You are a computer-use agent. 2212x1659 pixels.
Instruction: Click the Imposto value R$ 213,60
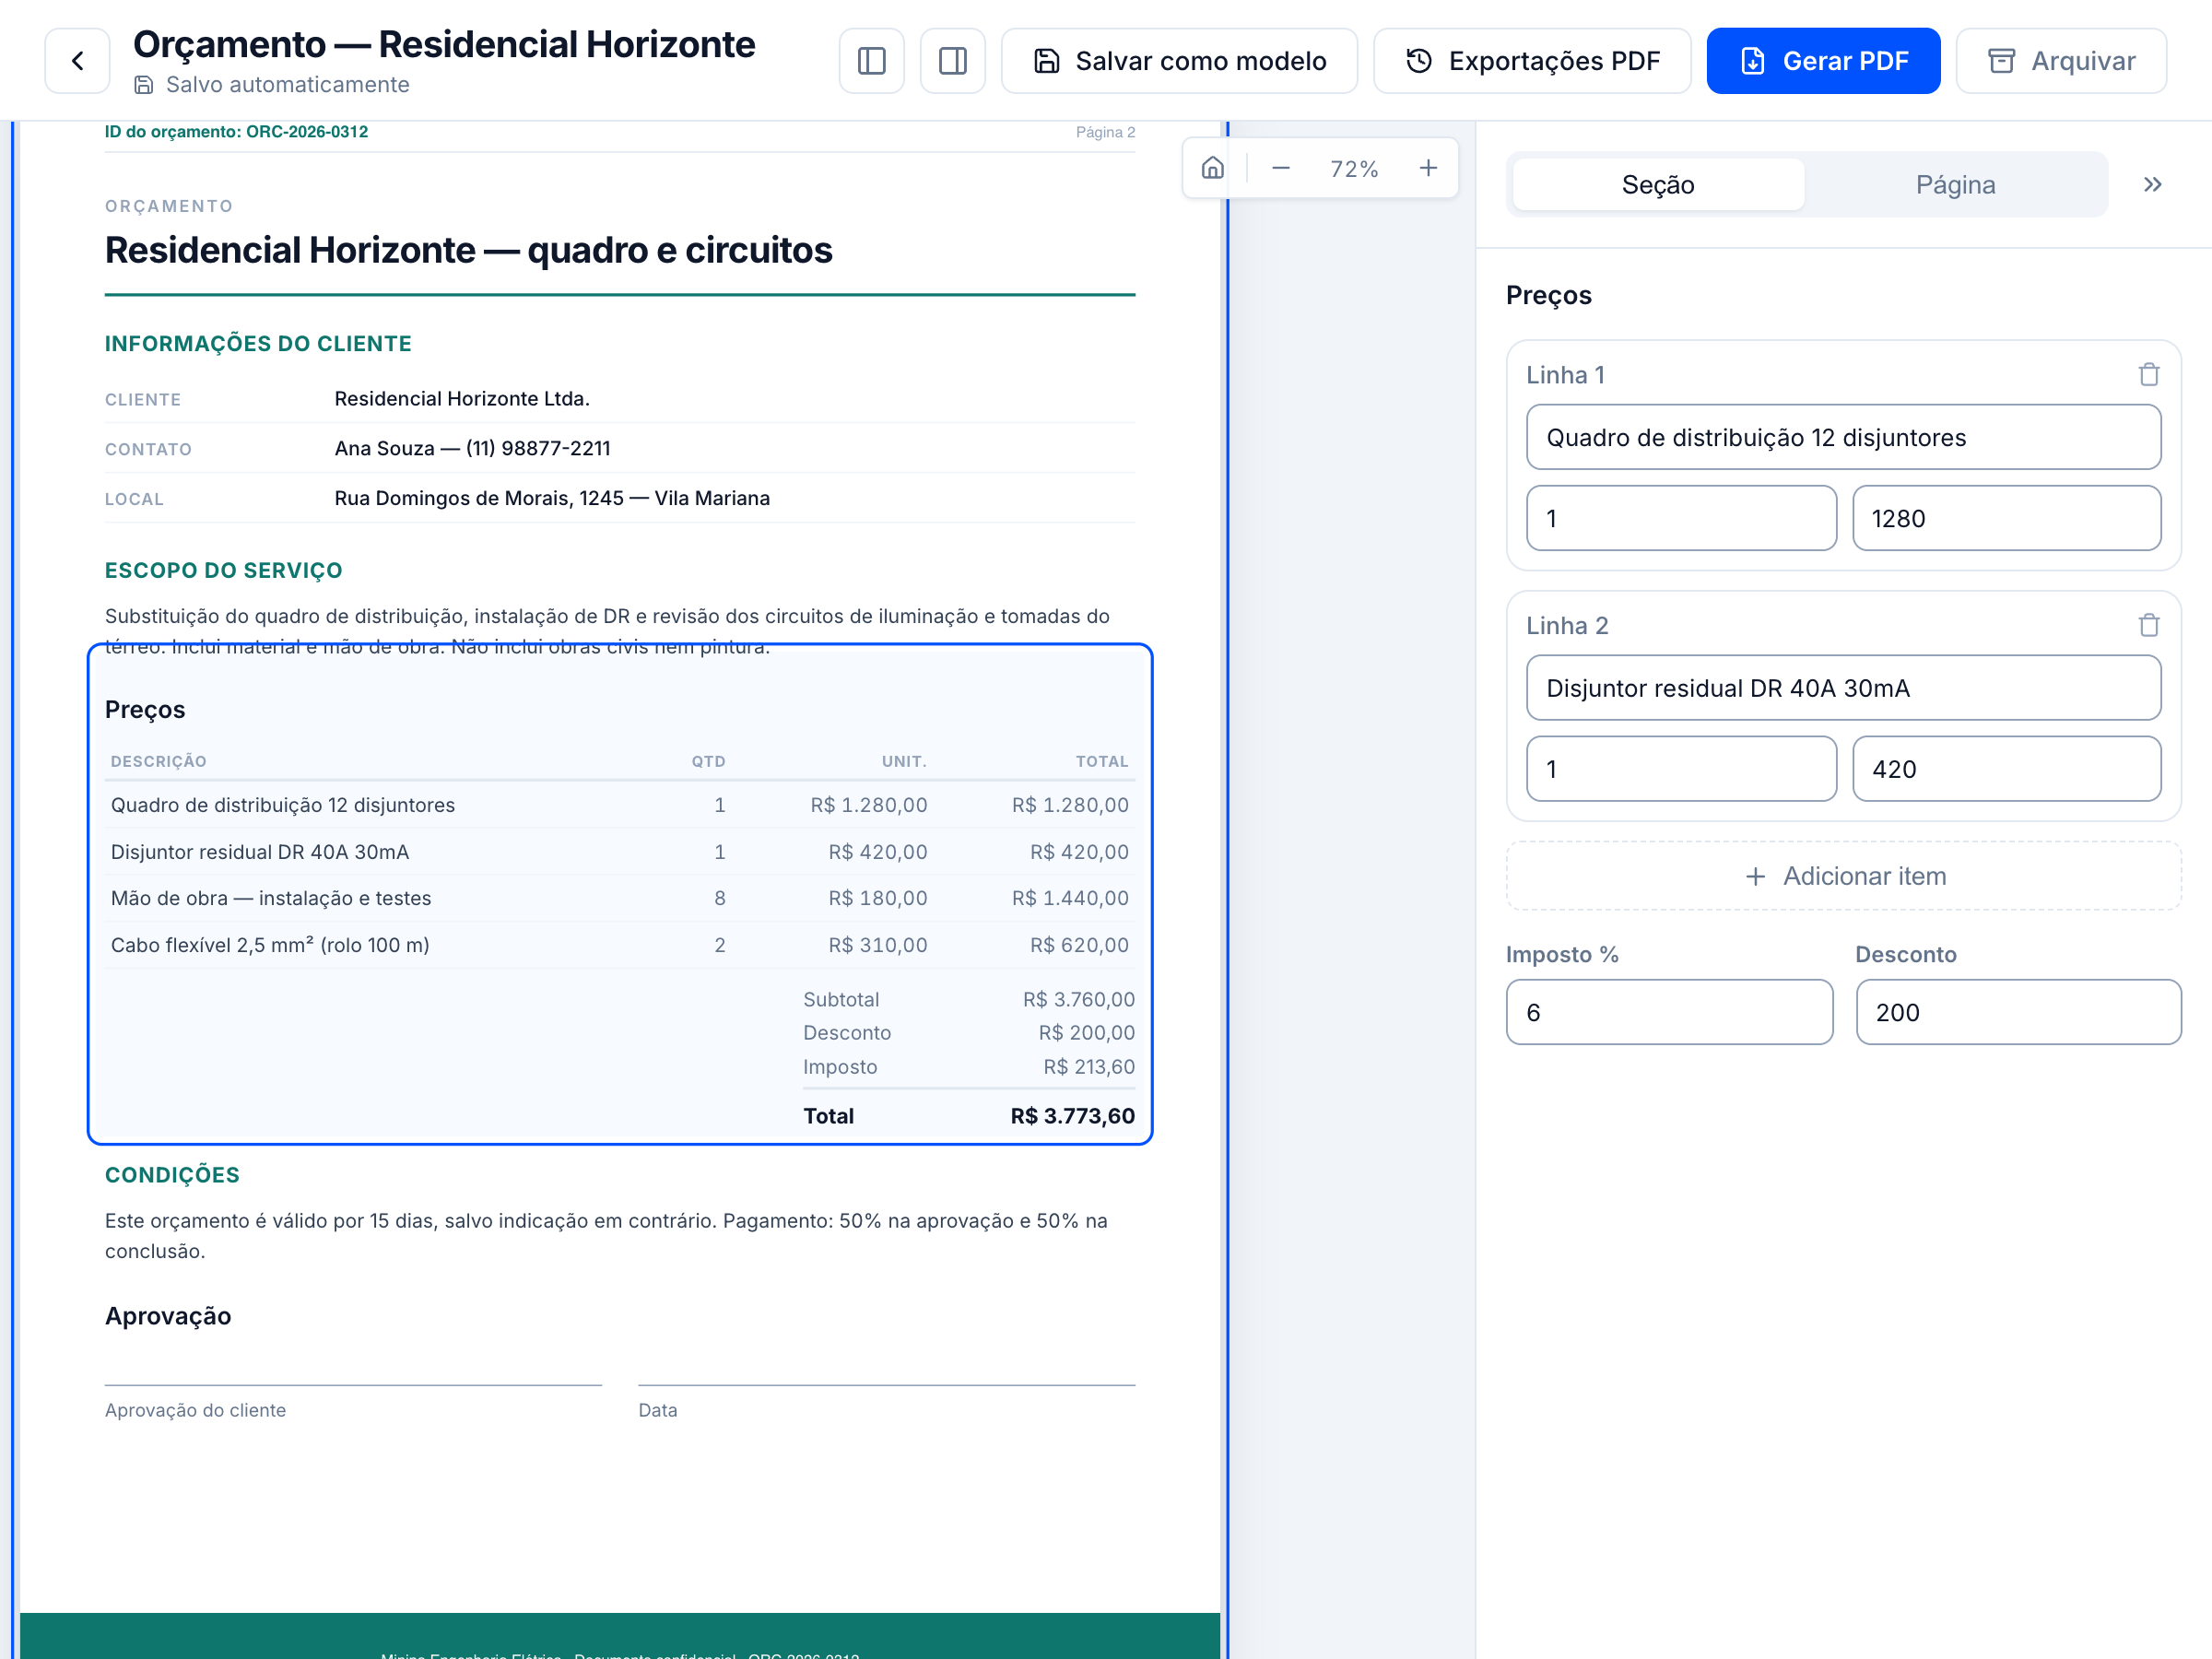[1089, 1067]
